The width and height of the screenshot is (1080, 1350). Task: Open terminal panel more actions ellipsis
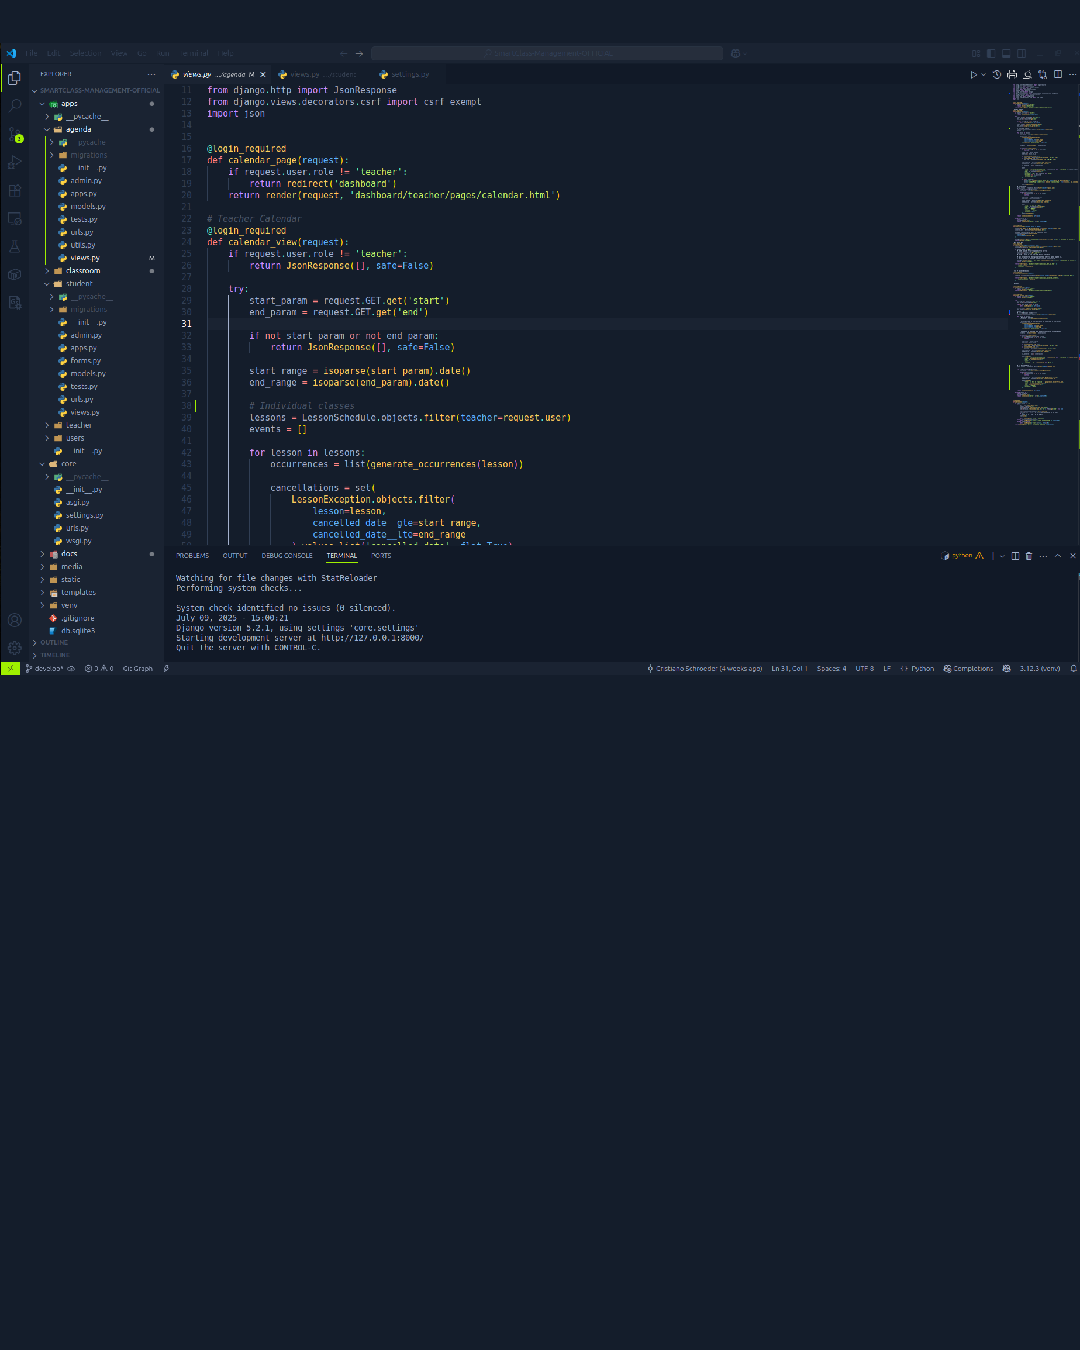coord(1043,556)
